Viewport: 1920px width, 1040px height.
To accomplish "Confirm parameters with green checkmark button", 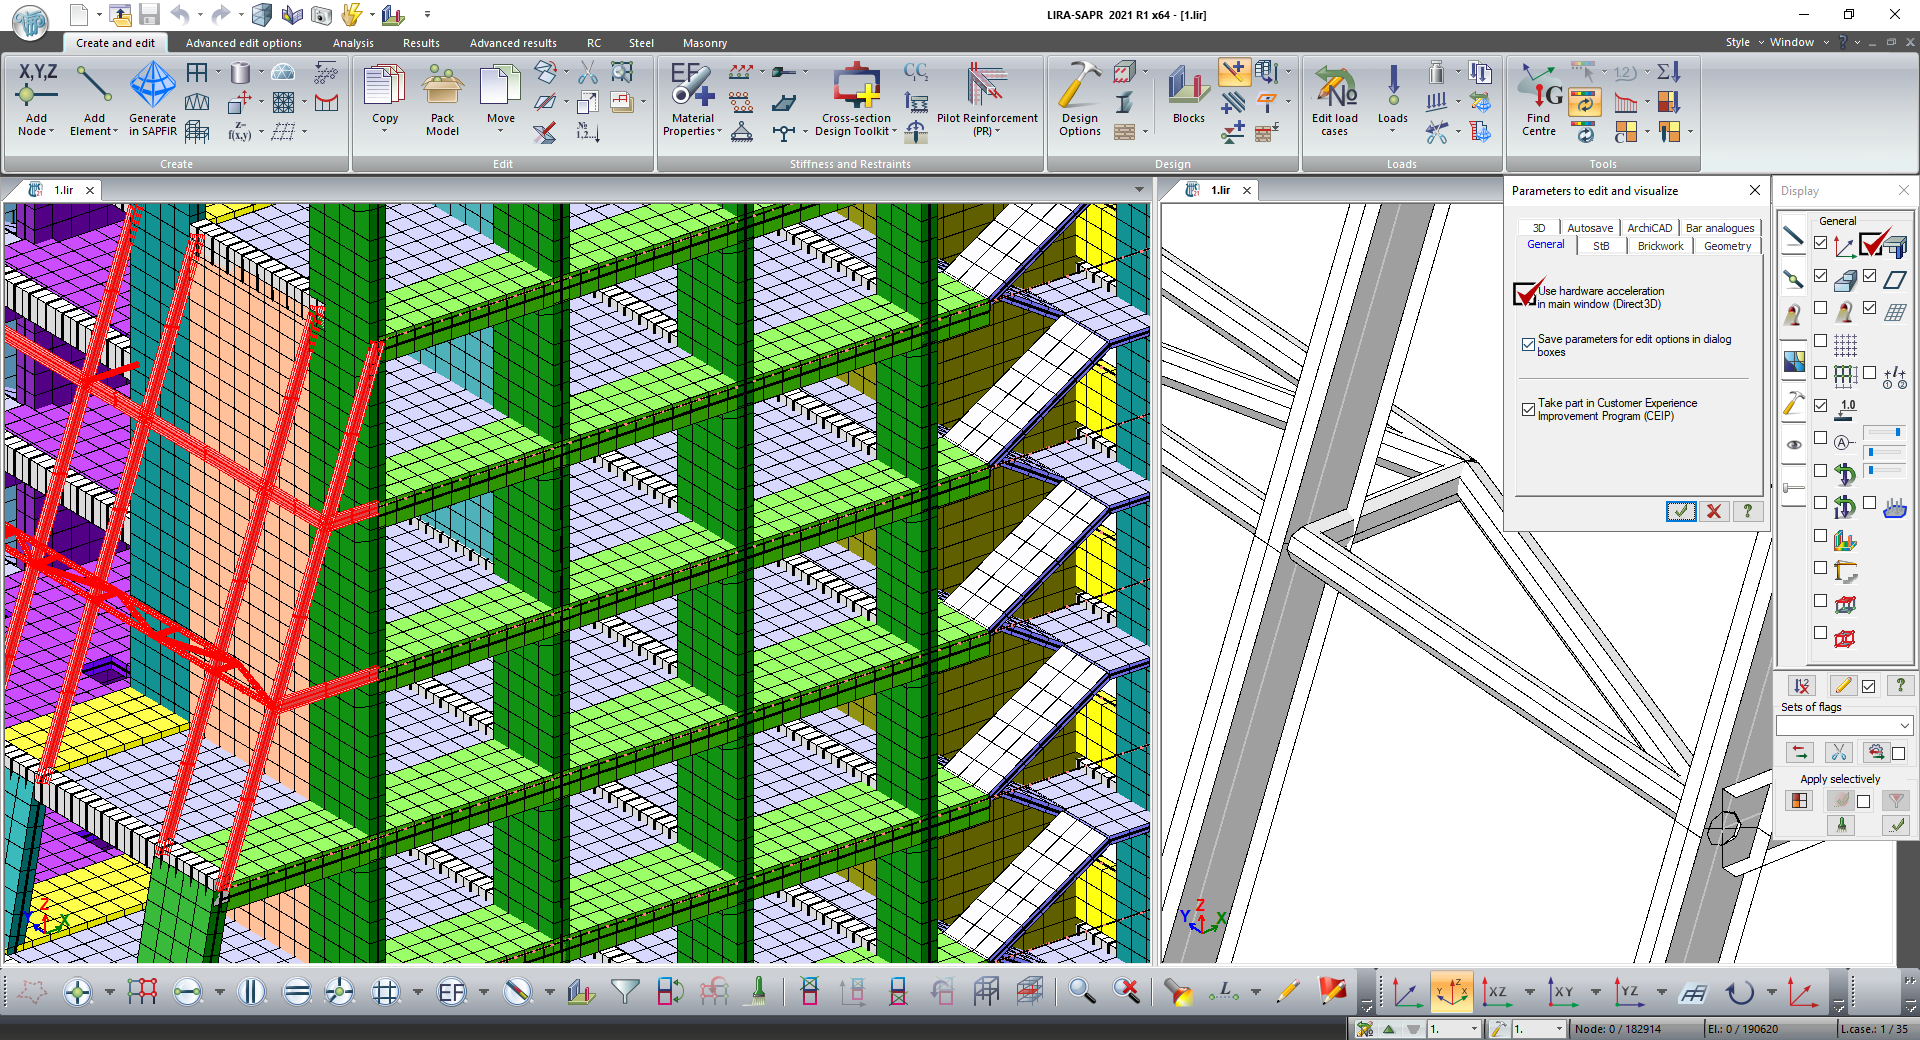I will pyautogui.click(x=1681, y=511).
